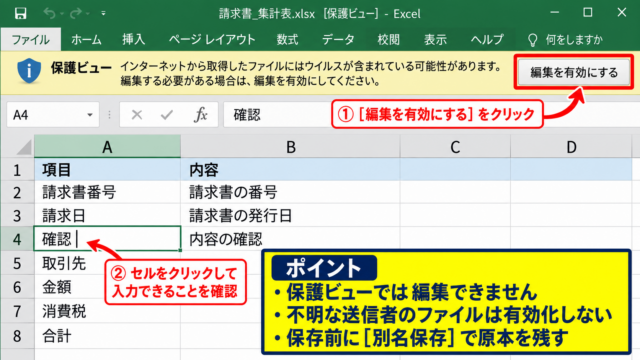Image resolution: width=640 pixels, height=360 pixels.
Task: Click cell 請求書の発行日
Action: 291,216
